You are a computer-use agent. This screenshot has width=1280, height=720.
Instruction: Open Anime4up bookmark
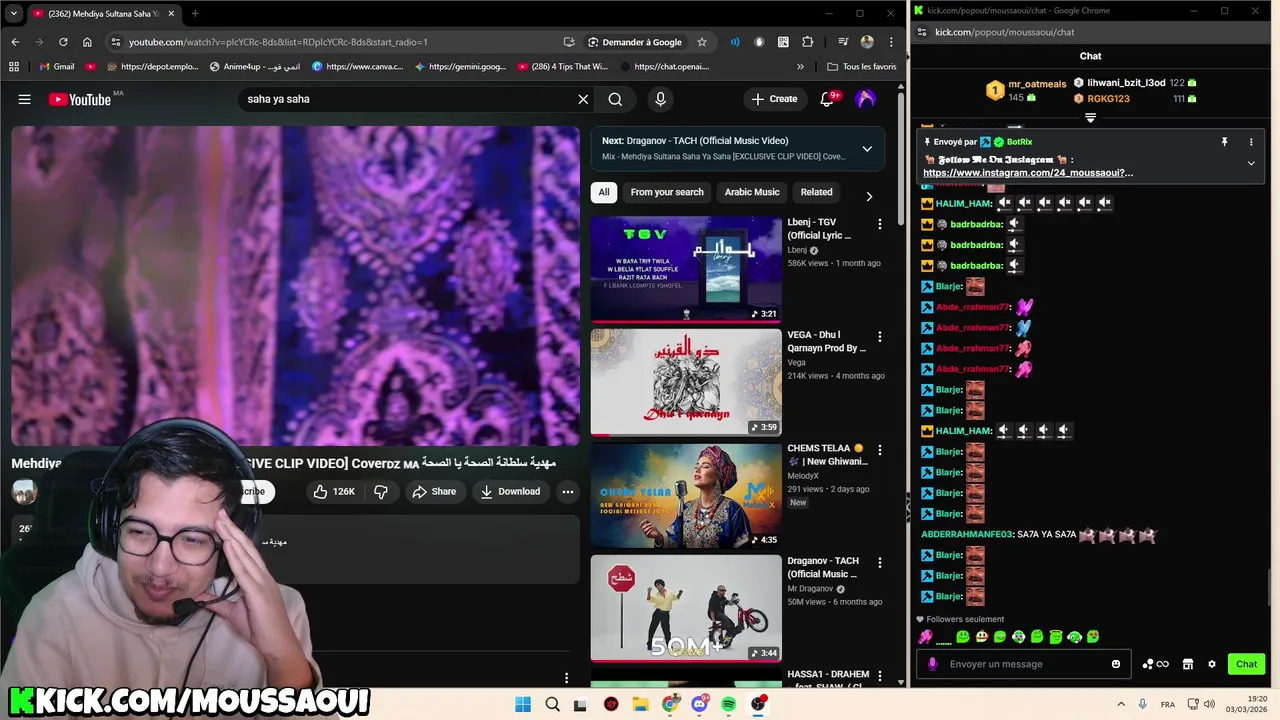pos(255,67)
